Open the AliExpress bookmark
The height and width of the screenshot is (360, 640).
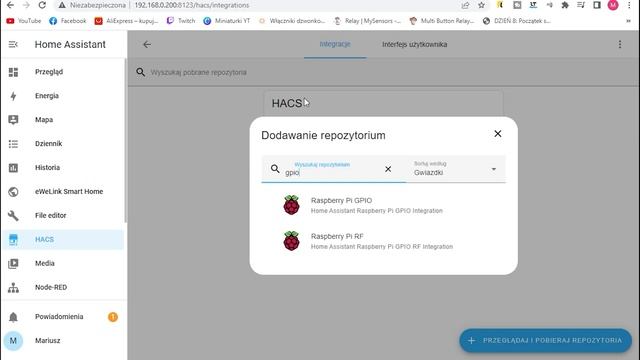click(x=126, y=21)
